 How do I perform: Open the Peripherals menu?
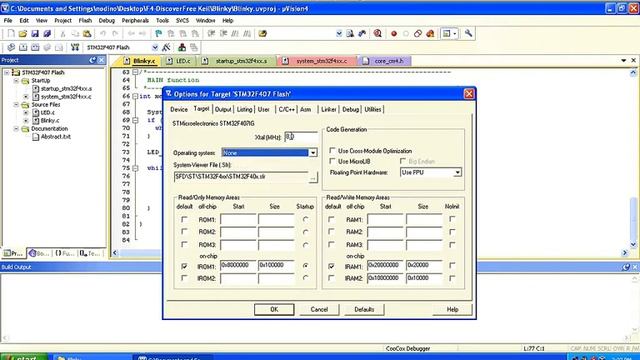click(135, 20)
